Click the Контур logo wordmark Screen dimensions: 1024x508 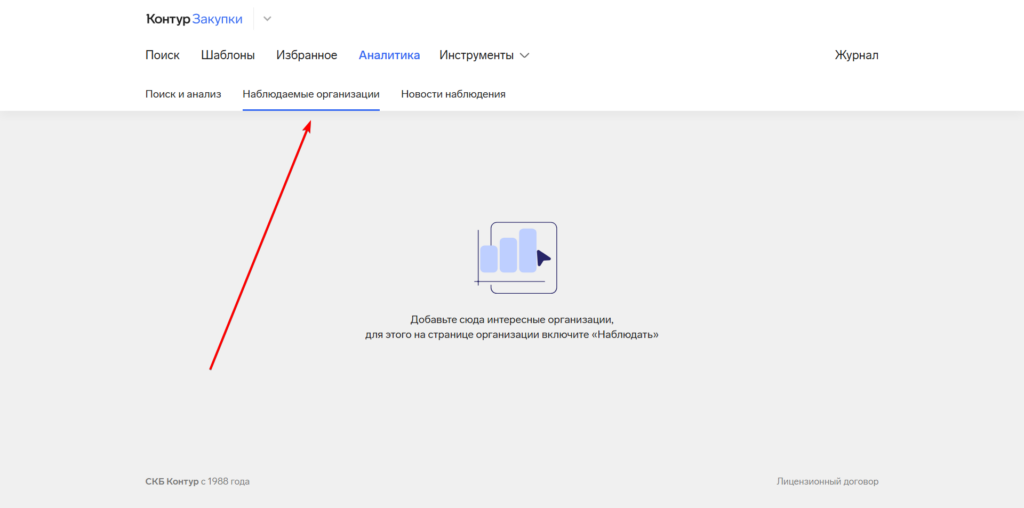167,19
